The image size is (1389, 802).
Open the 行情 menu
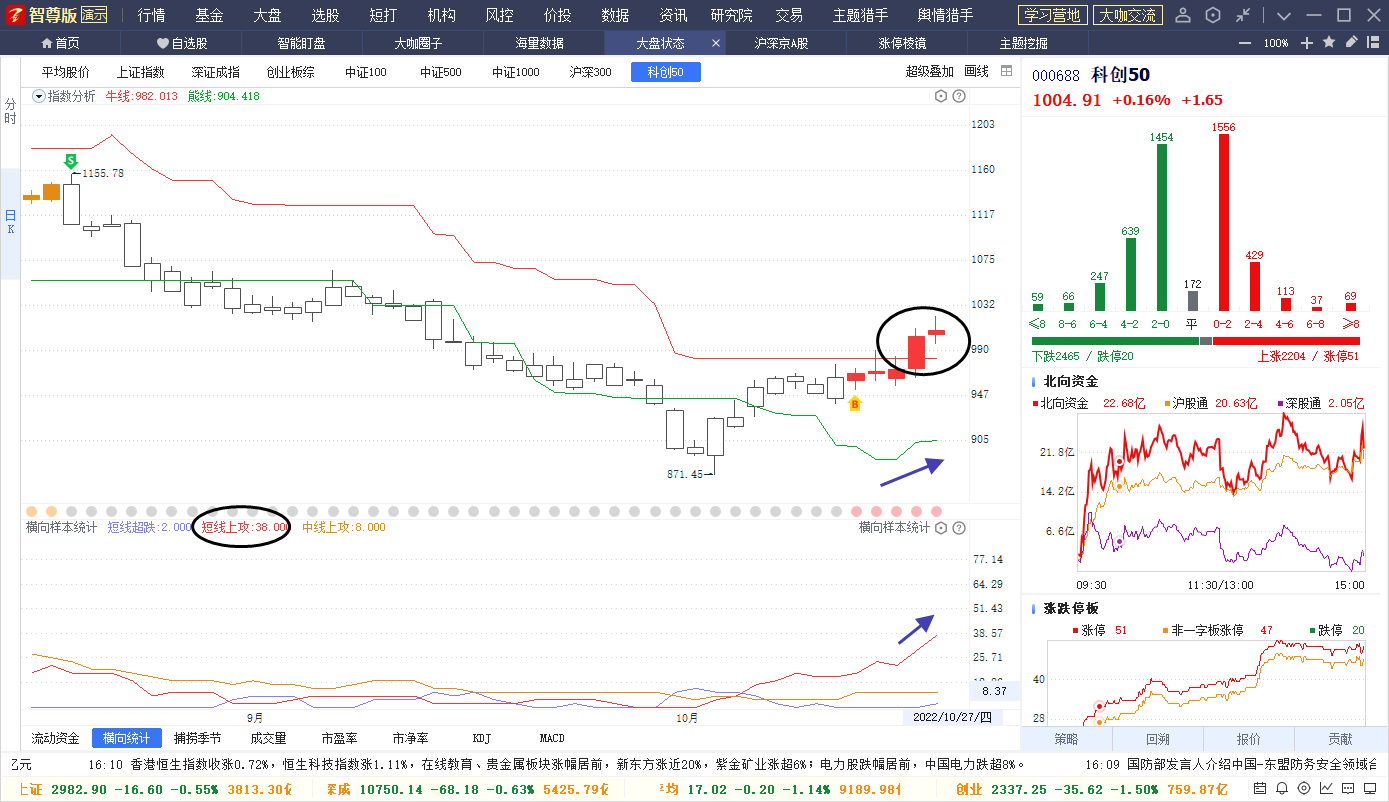(x=151, y=15)
